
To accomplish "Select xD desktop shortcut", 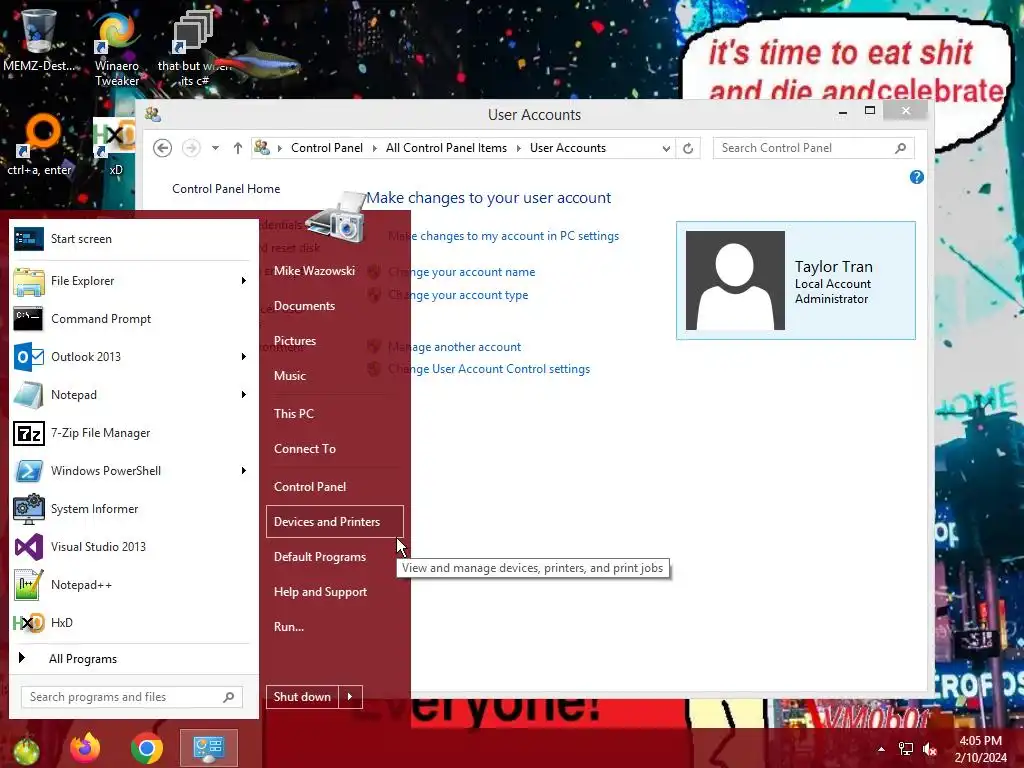I will pos(115,147).
